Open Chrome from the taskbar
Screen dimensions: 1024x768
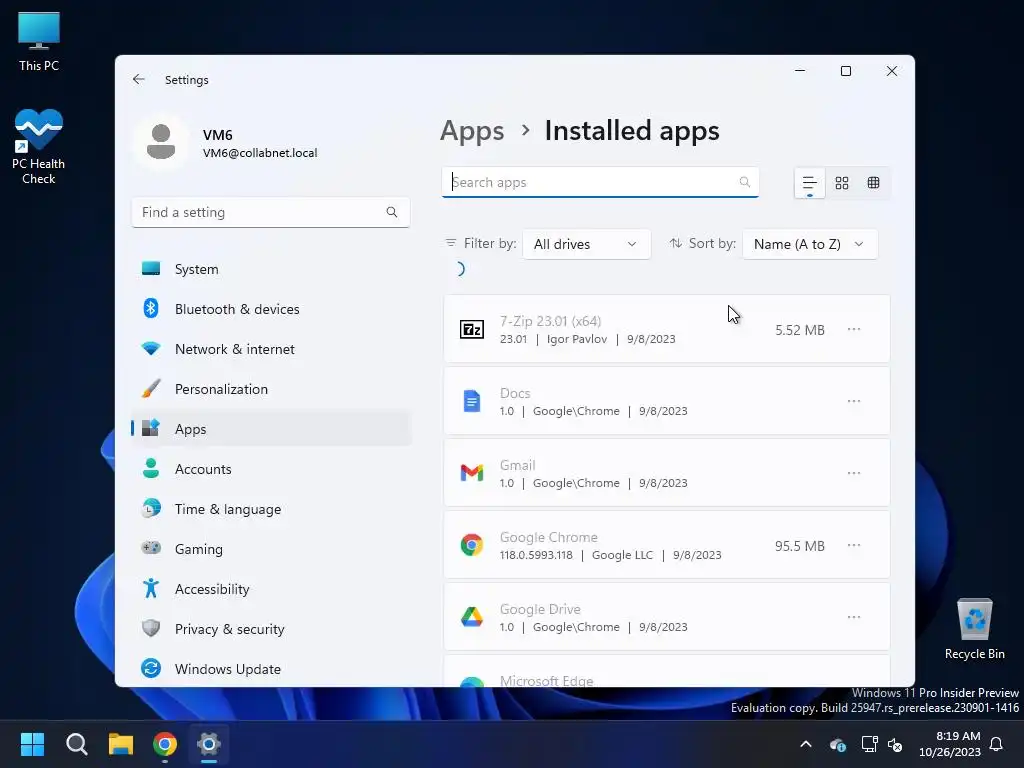[x=165, y=744]
